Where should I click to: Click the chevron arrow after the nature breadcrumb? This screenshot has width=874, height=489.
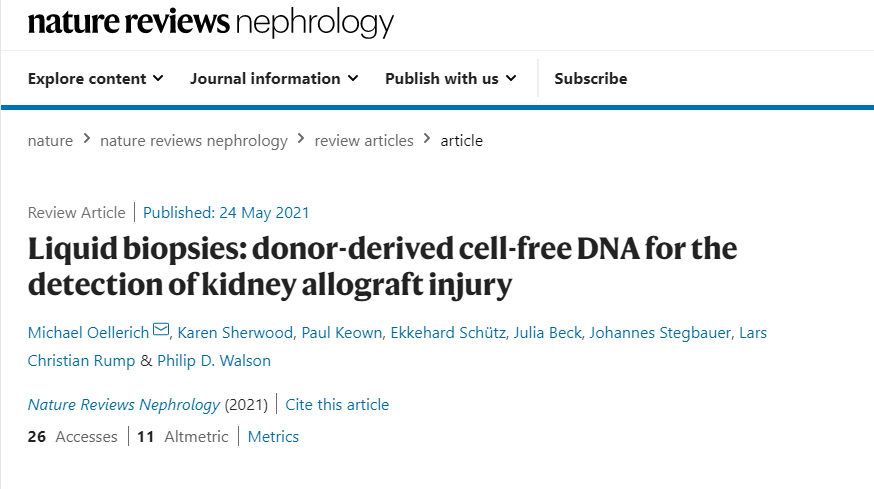(x=87, y=140)
